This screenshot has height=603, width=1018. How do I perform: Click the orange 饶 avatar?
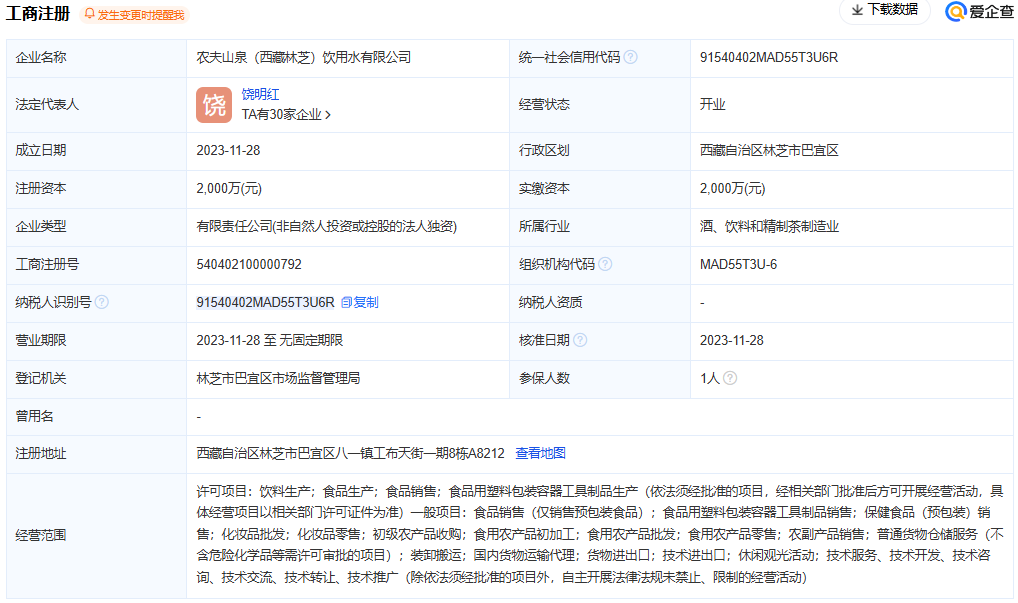[x=214, y=105]
